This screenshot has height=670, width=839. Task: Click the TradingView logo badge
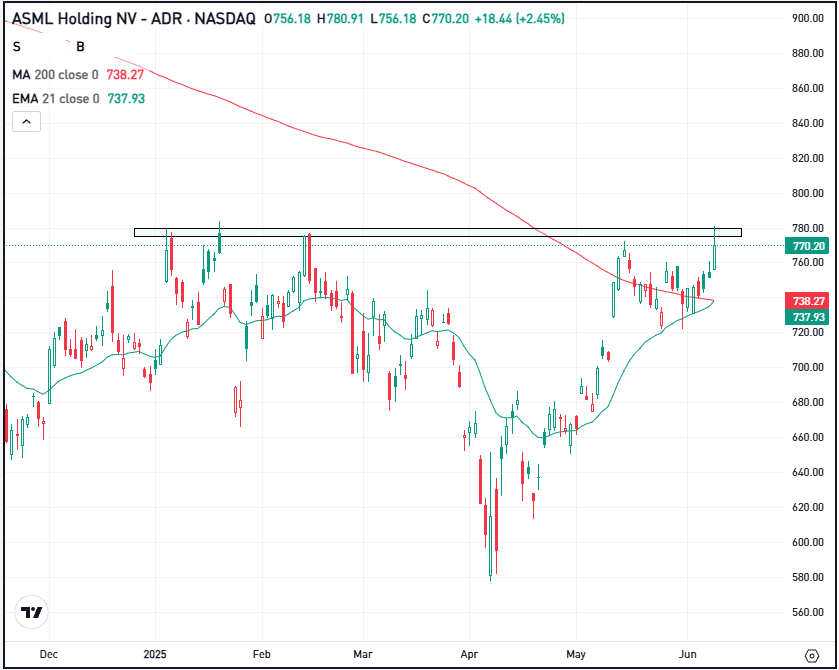click(x=32, y=612)
